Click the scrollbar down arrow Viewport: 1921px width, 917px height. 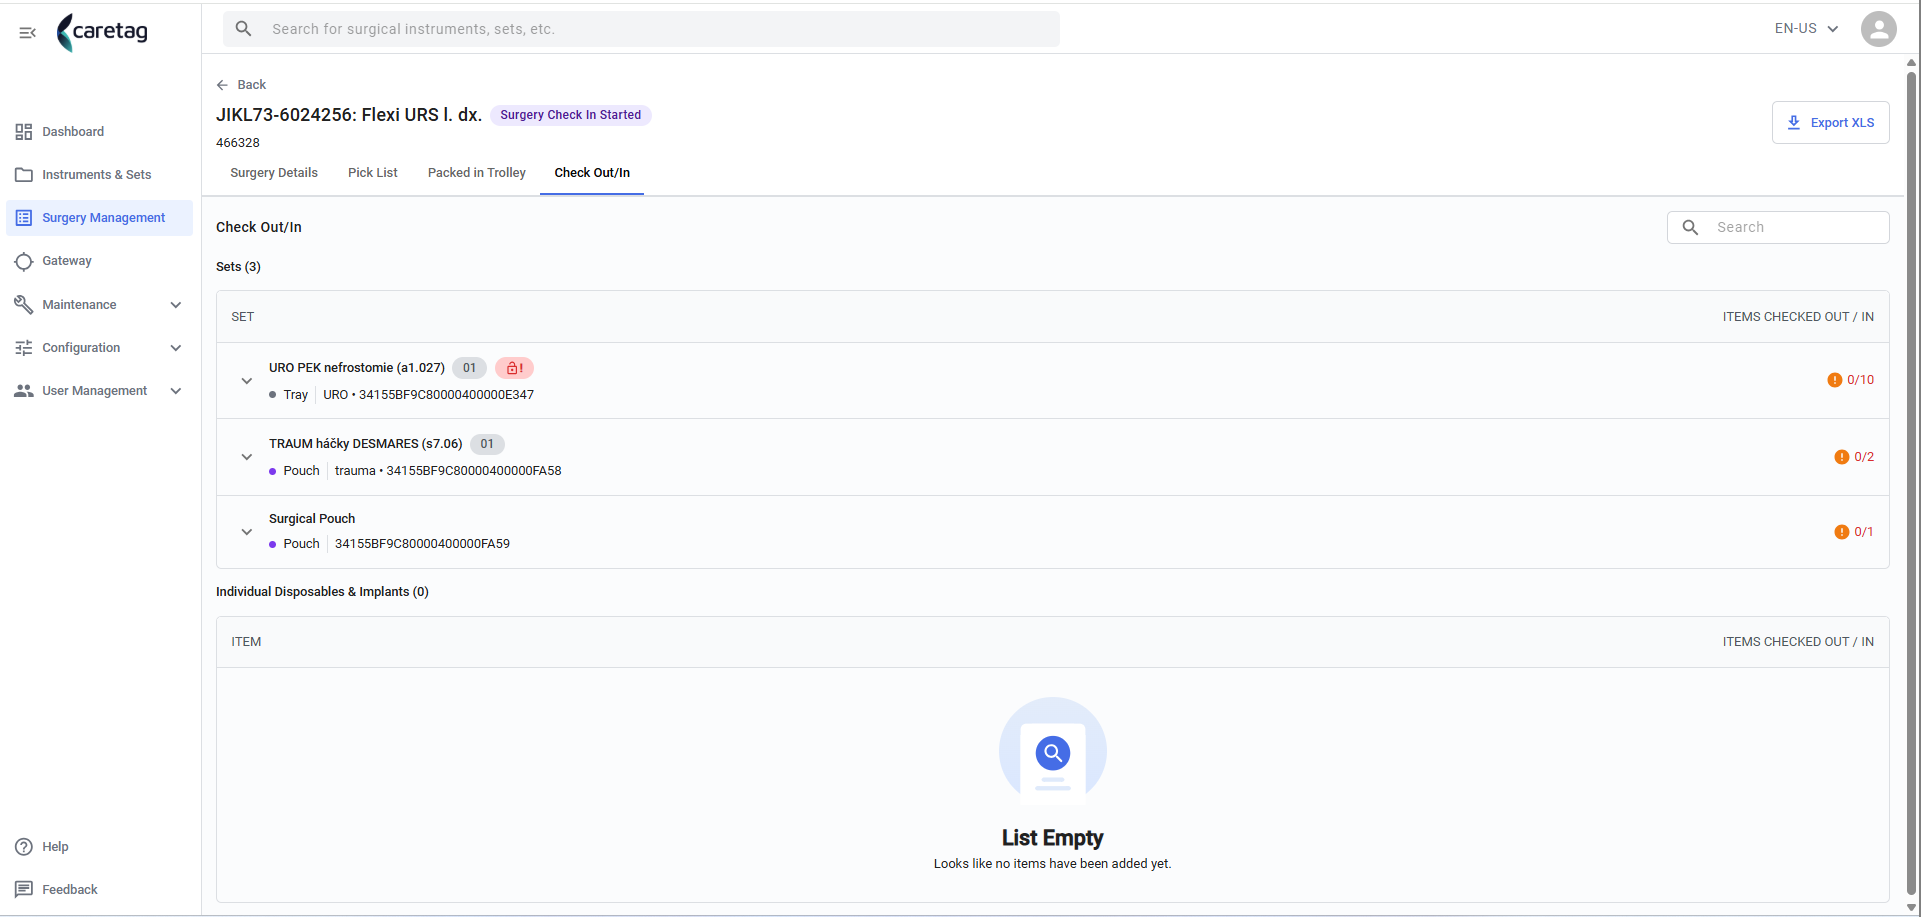coord(1911,907)
